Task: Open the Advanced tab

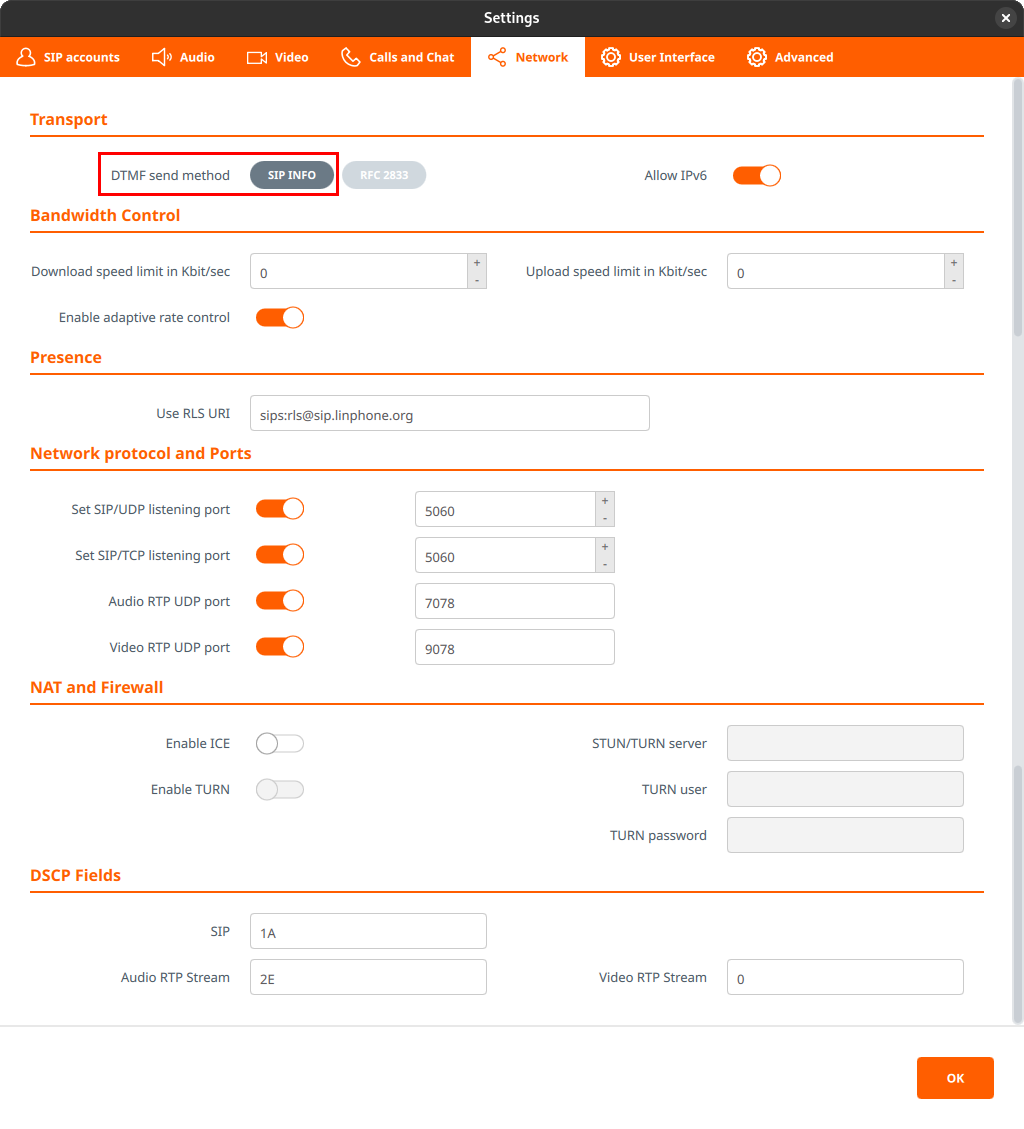Action: (x=790, y=57)
